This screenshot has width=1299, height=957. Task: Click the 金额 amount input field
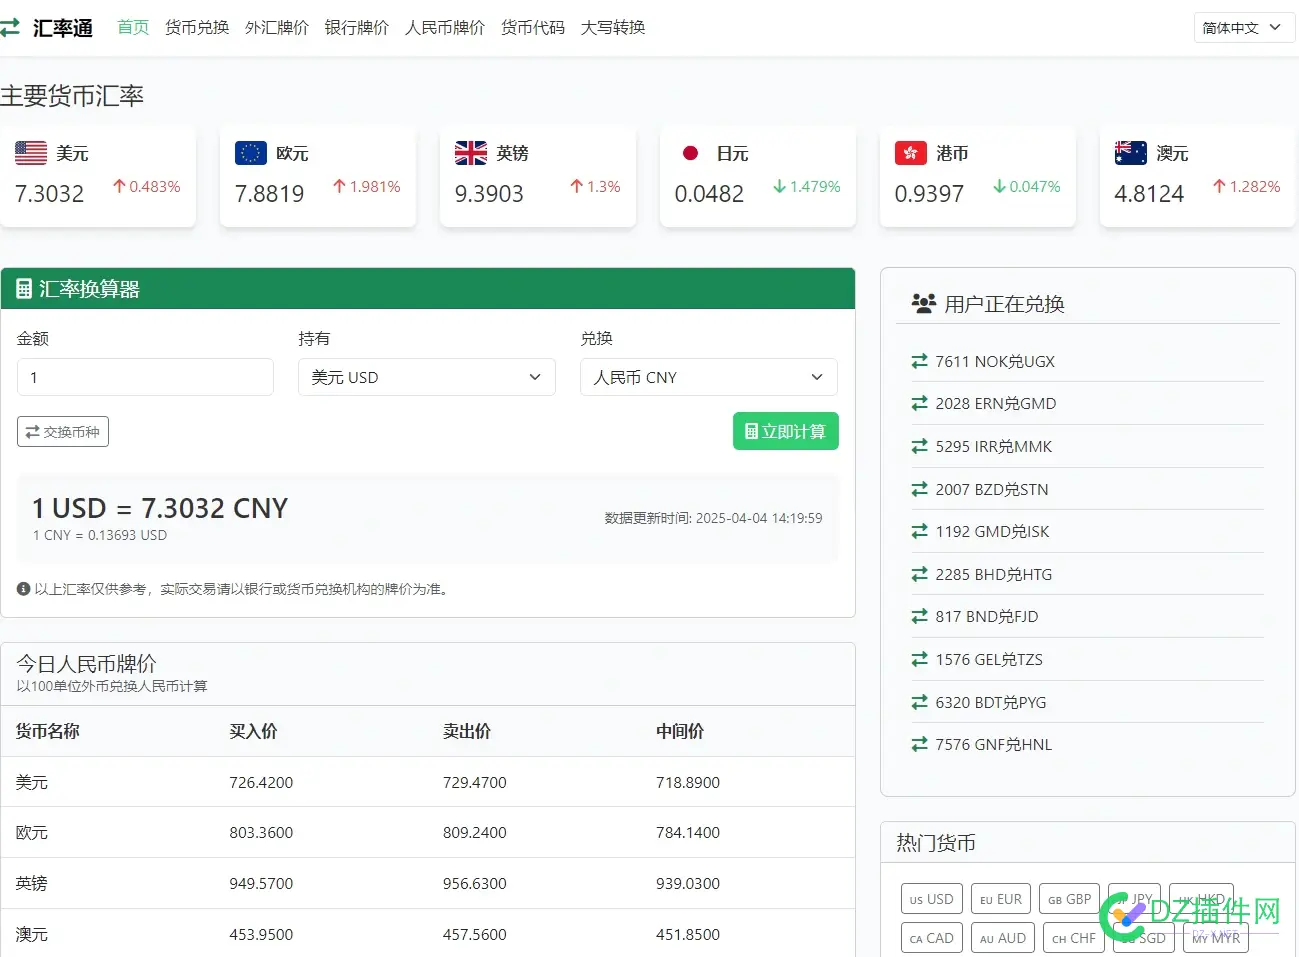click(145, 377)
